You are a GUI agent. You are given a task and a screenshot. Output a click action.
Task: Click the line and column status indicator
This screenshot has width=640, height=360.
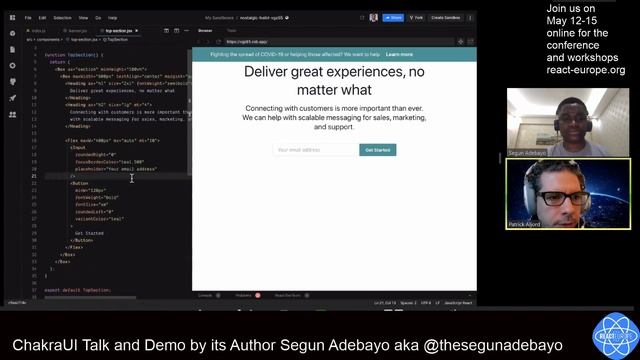[384, 303]
